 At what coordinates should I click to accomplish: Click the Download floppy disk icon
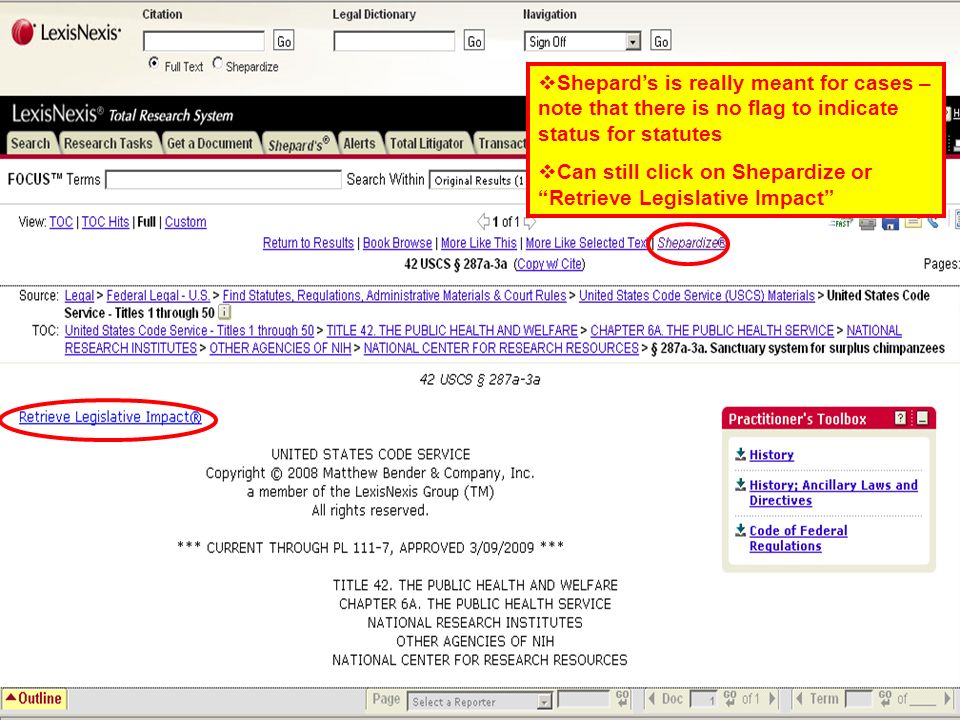pyautogui.click(x=890, y=223)
